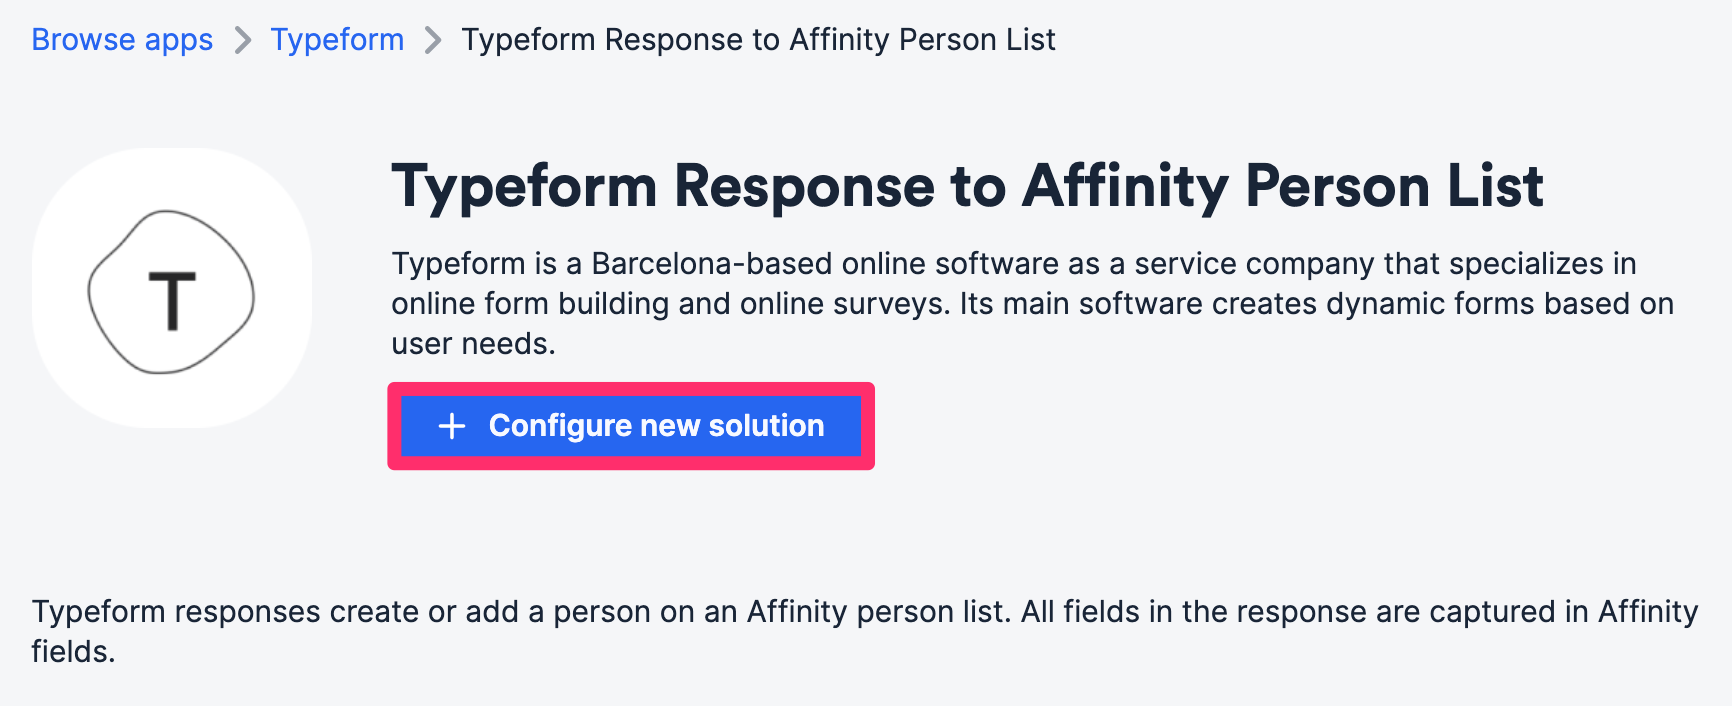Select the Typeform Response to Affinity Person List breadcrumb

pos(757,40)
